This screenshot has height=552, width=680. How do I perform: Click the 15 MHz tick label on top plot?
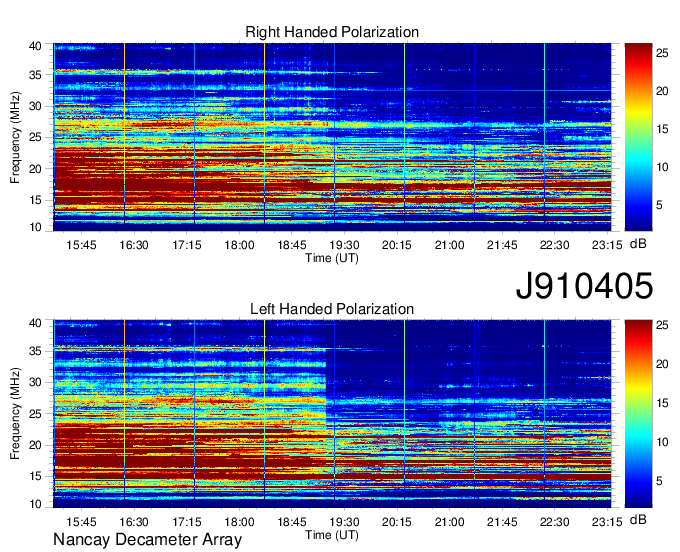click(35, 200)
